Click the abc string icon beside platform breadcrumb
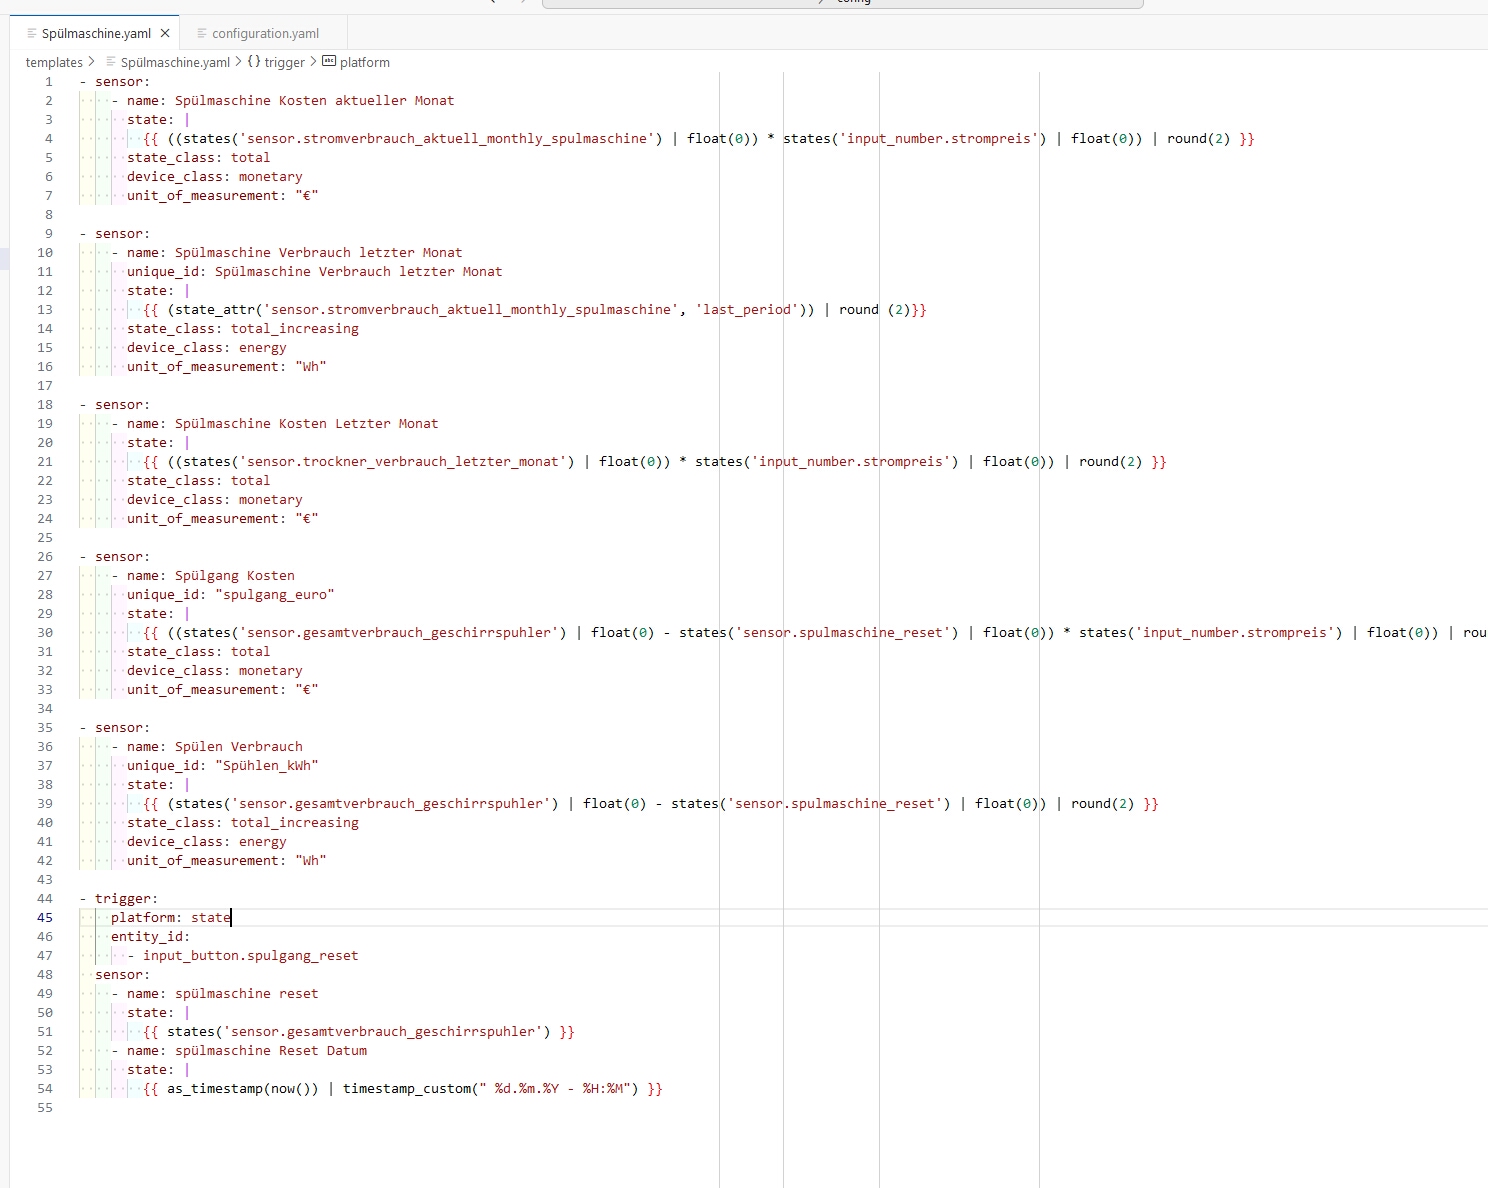The image size is (1488, 1188). (329, 62)
